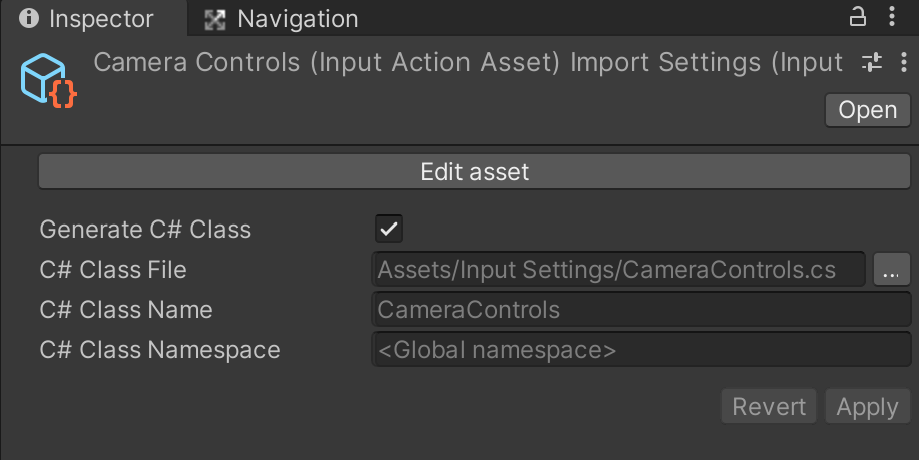Screen dimensions: 919x460
Task: Click the Edit asset button
Action: click(x=474, y=172)
